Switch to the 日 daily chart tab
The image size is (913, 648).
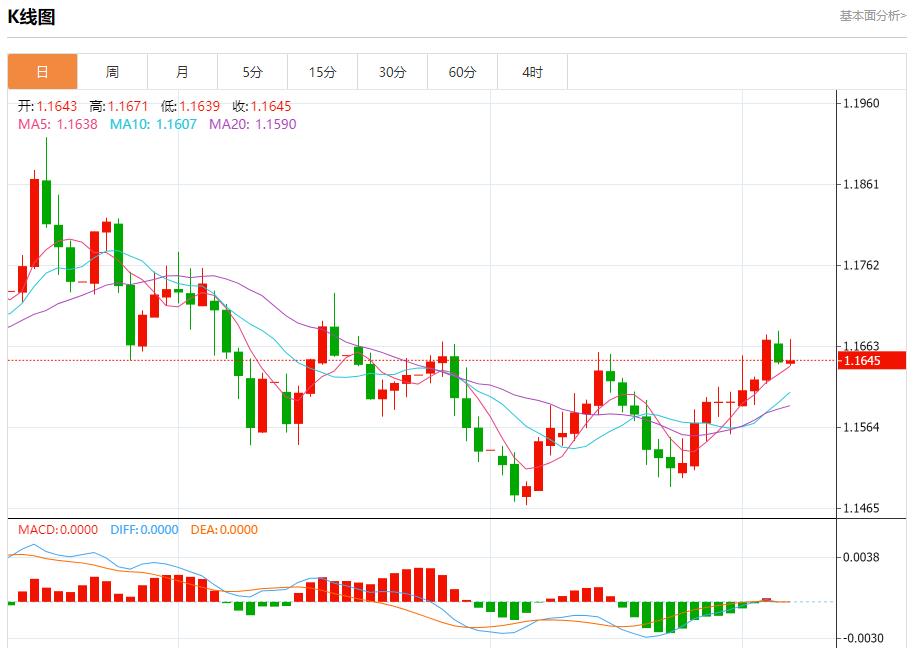tap(42, 72)
